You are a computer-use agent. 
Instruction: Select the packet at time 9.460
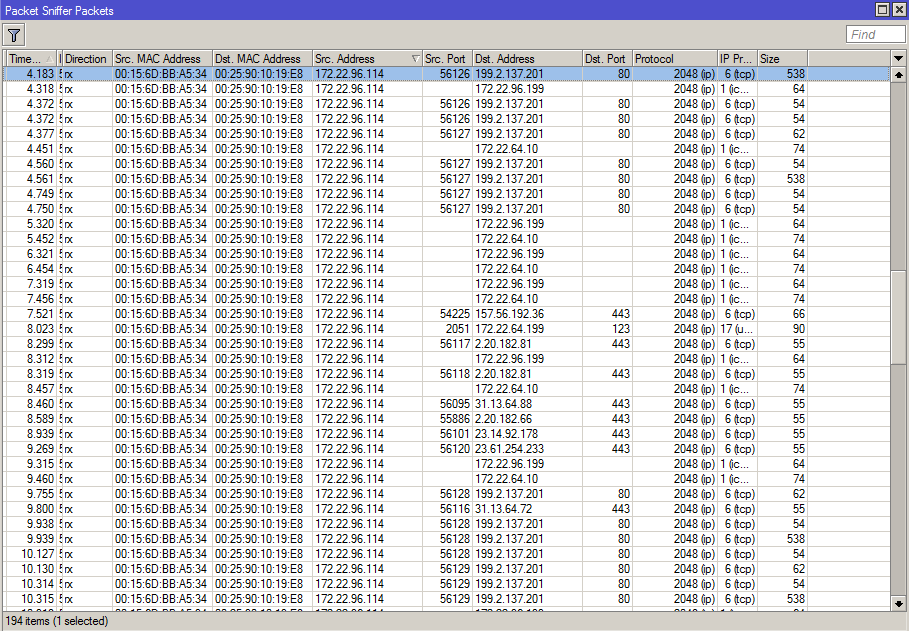pyautogui.click(x=446, y=479)
